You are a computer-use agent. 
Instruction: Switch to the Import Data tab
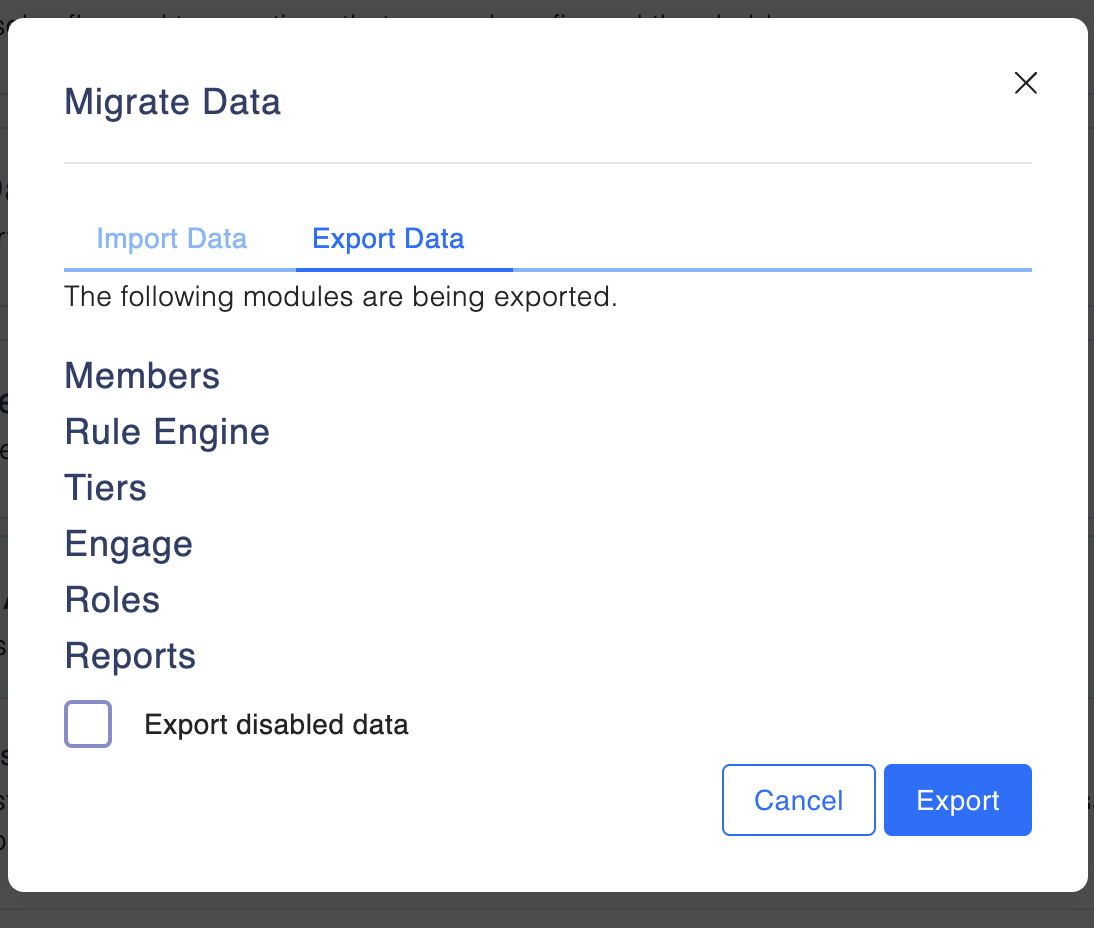point(171,239)
